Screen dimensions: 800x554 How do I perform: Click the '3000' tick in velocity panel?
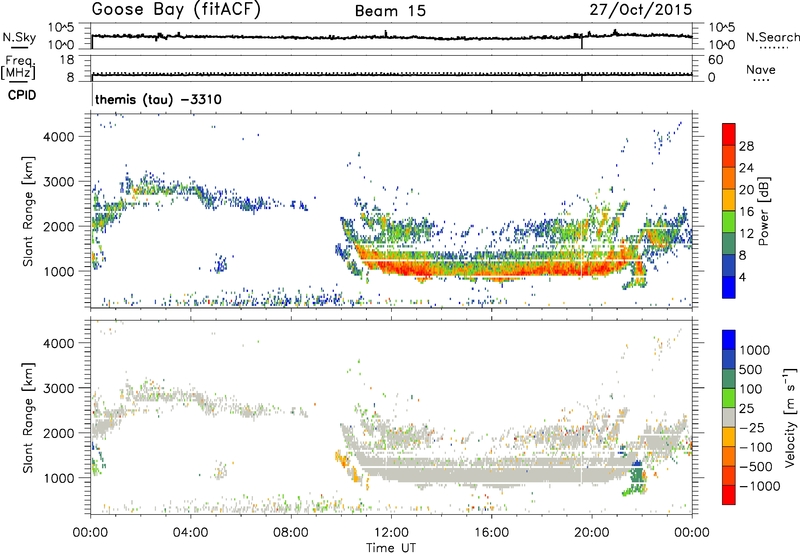pos(59,388)
